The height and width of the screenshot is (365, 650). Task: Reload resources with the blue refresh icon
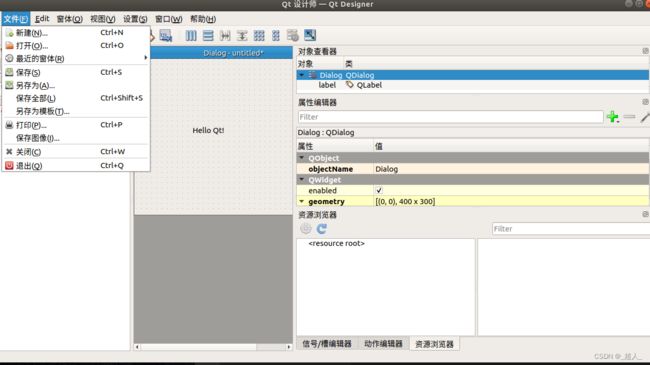click(x=322, y=229)
